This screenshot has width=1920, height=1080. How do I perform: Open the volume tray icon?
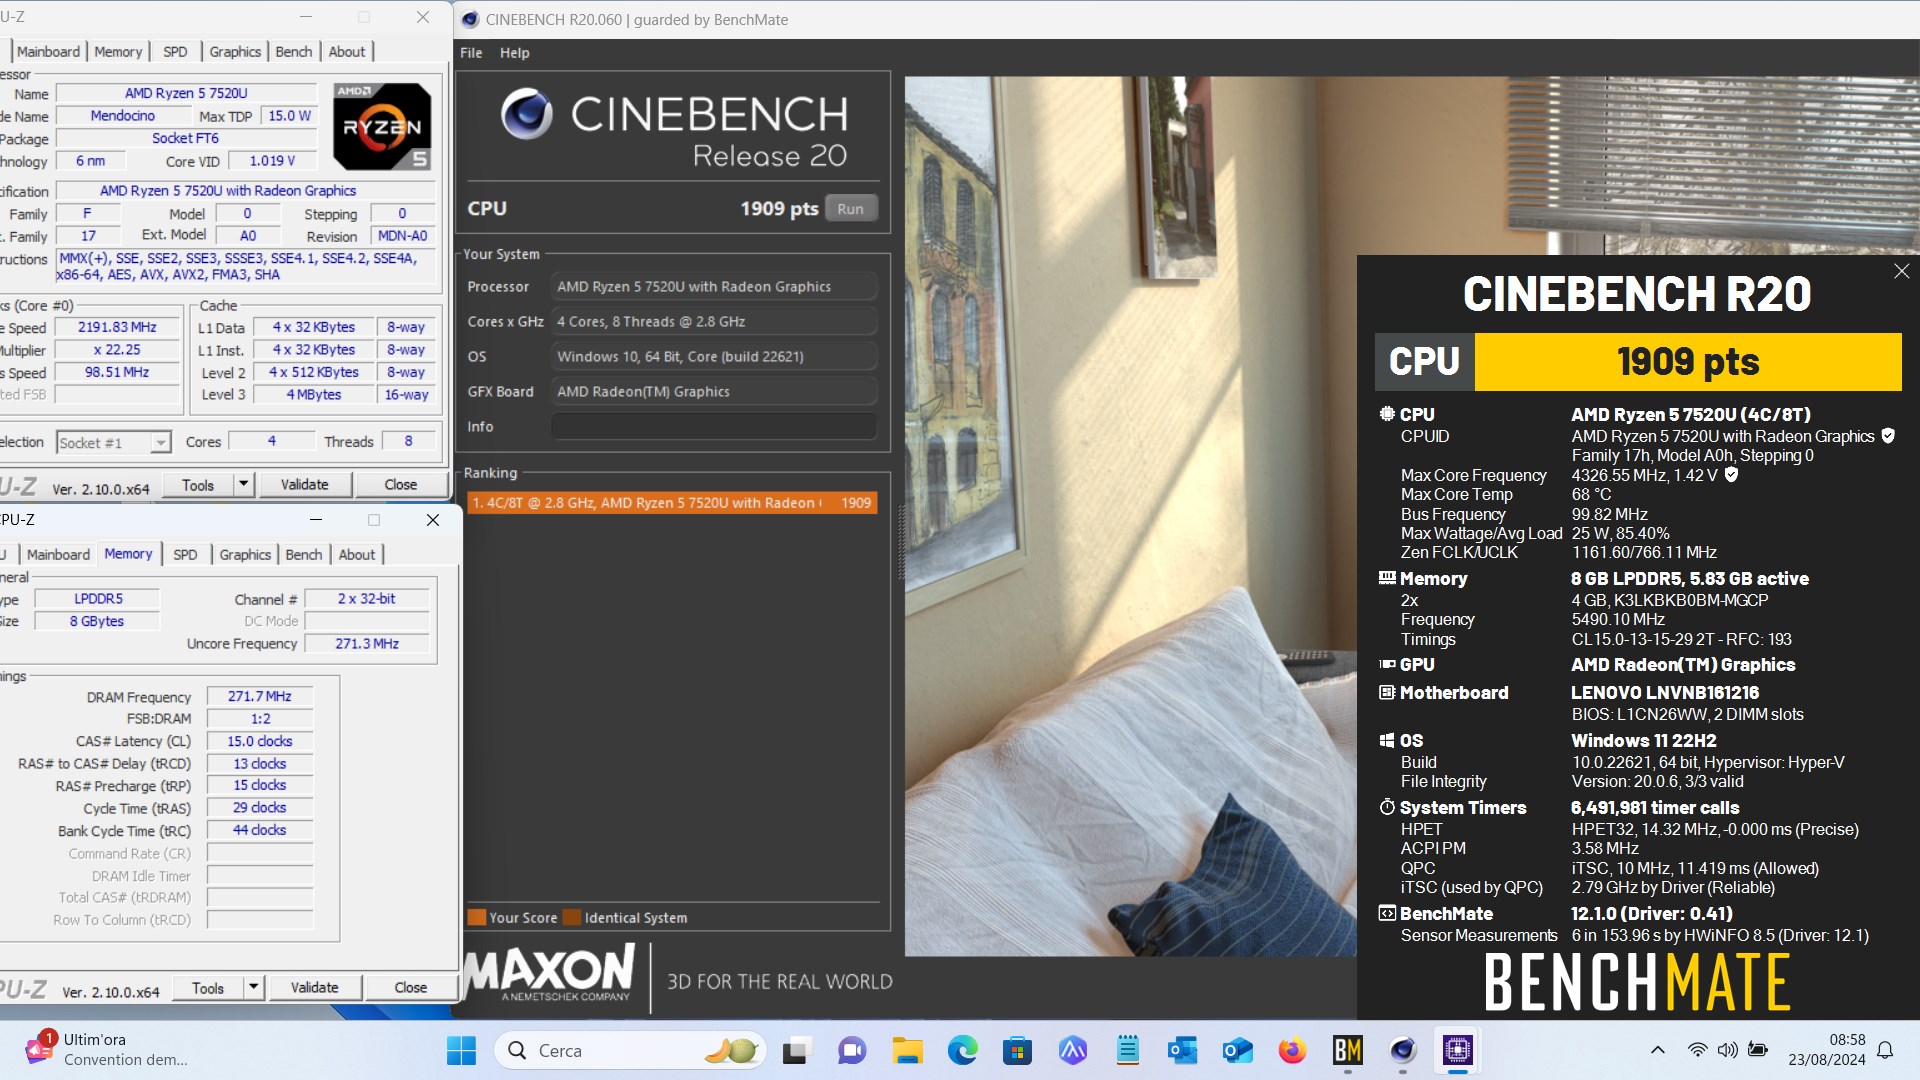coord(1727,1050)
